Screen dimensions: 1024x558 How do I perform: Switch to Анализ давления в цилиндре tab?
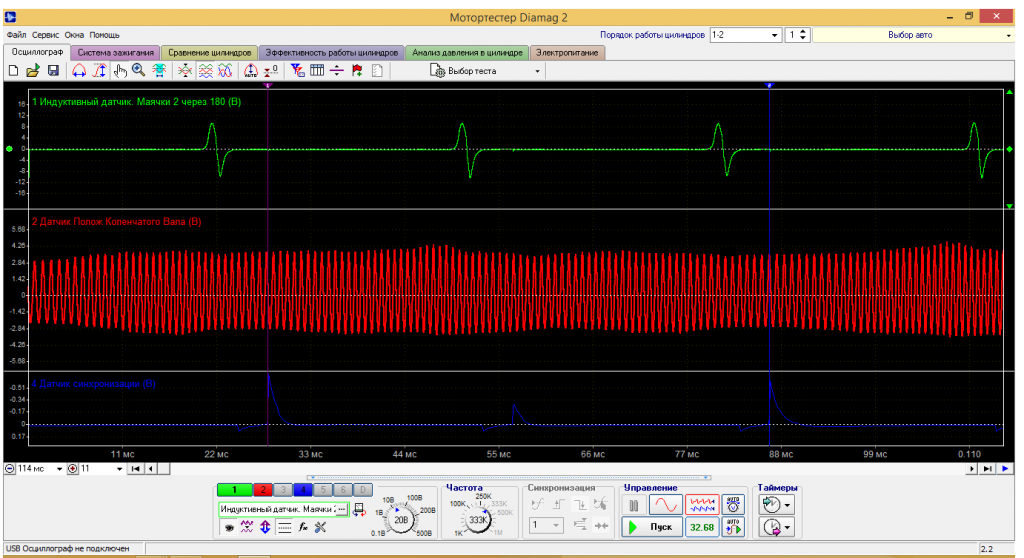pyautogui.click(x=467, y=52)
